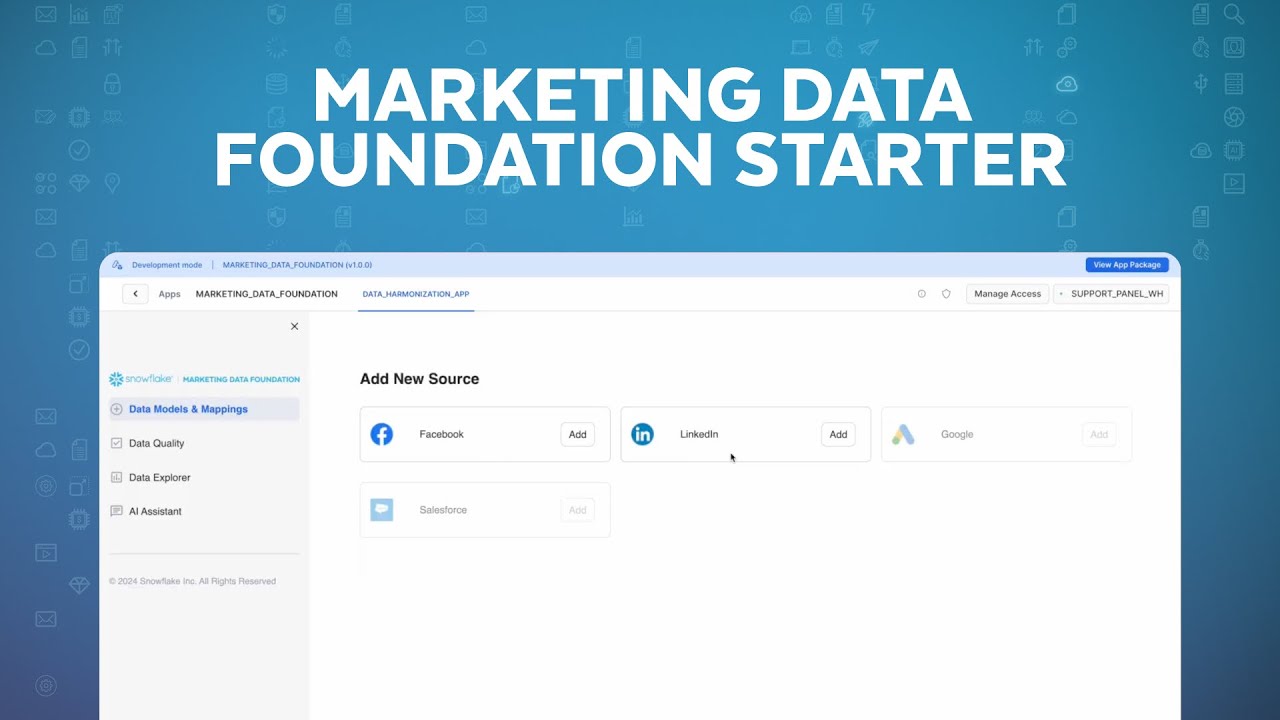
Task: Click the Development mode label
Action: pyautogui.click(x=167, y=265)
